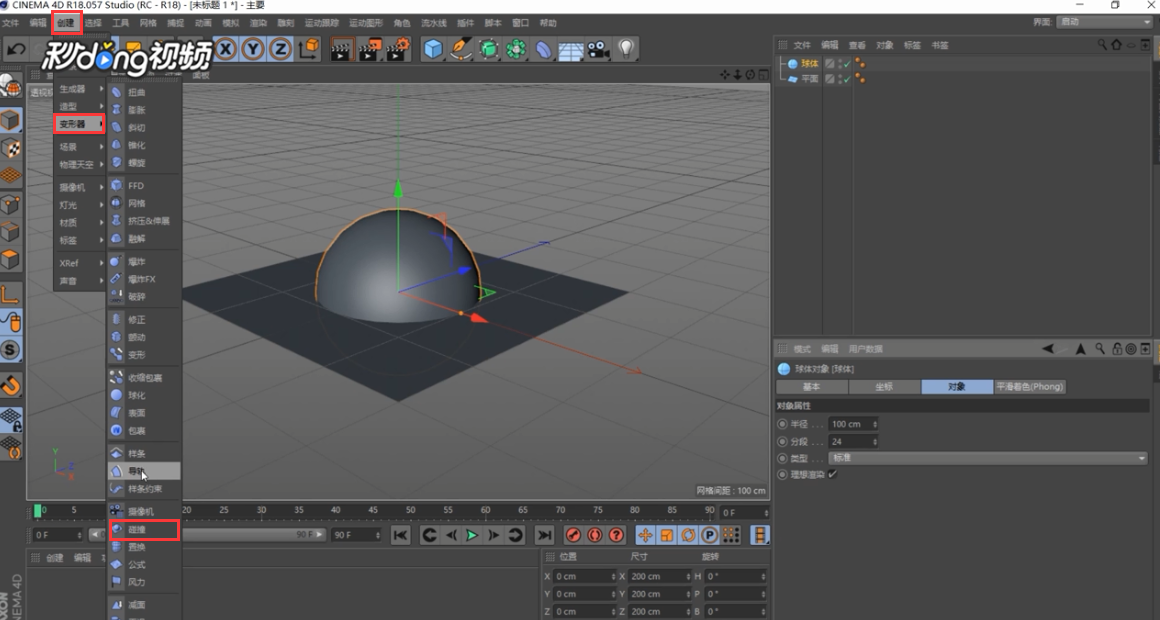Uncheck the 理想渲染 checkbox
Screen dimensions: 1160x620
pos(832,474)
